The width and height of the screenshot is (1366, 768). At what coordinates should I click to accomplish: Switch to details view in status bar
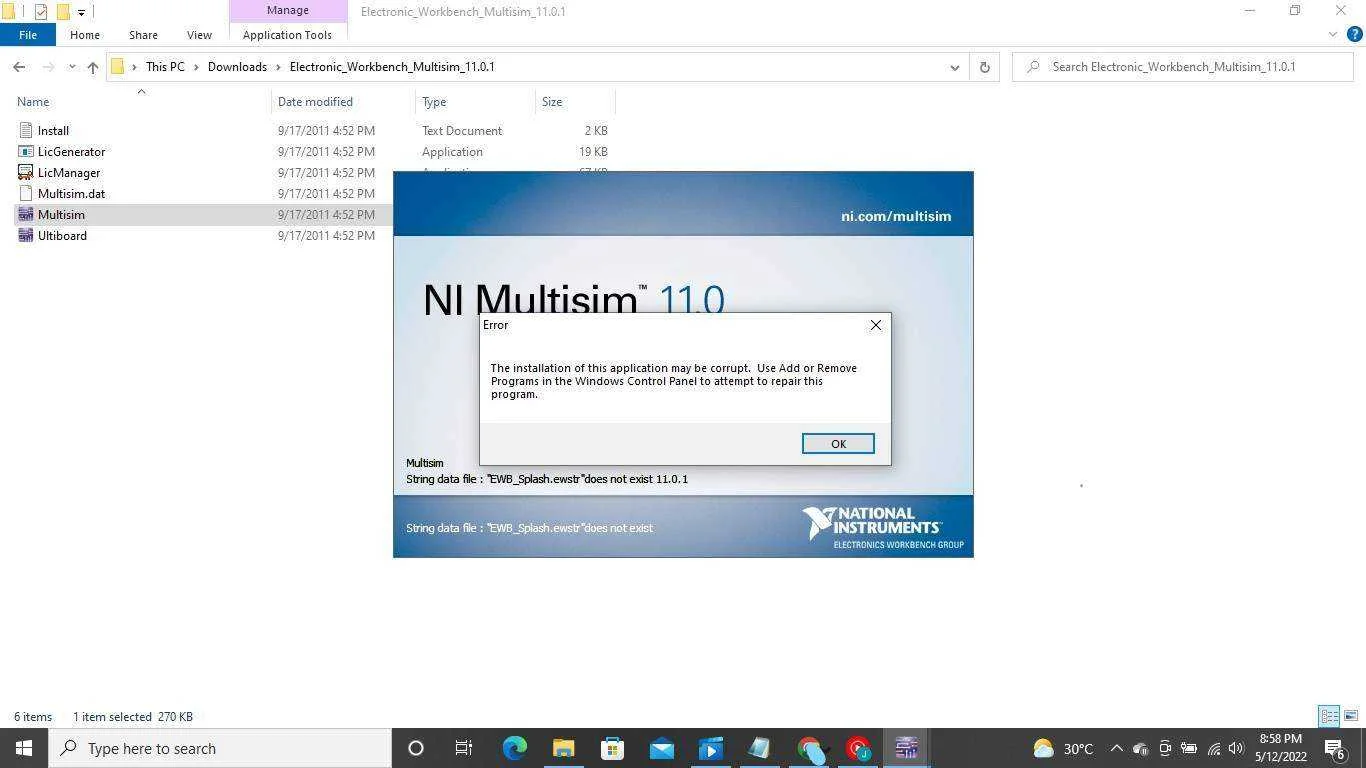click(1329, 716)
